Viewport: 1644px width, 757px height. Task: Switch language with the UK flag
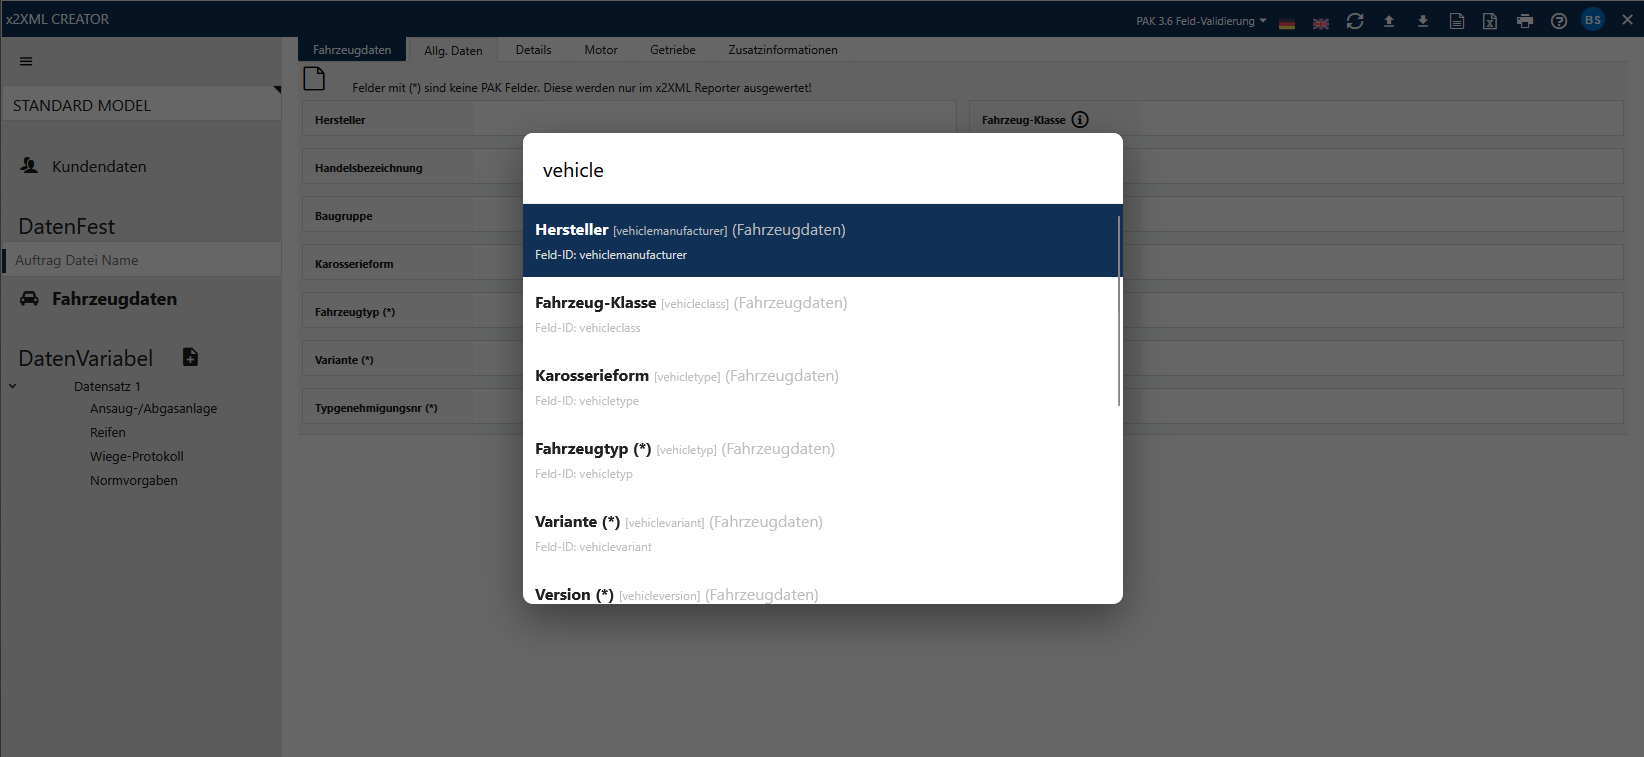point(1321,23)
